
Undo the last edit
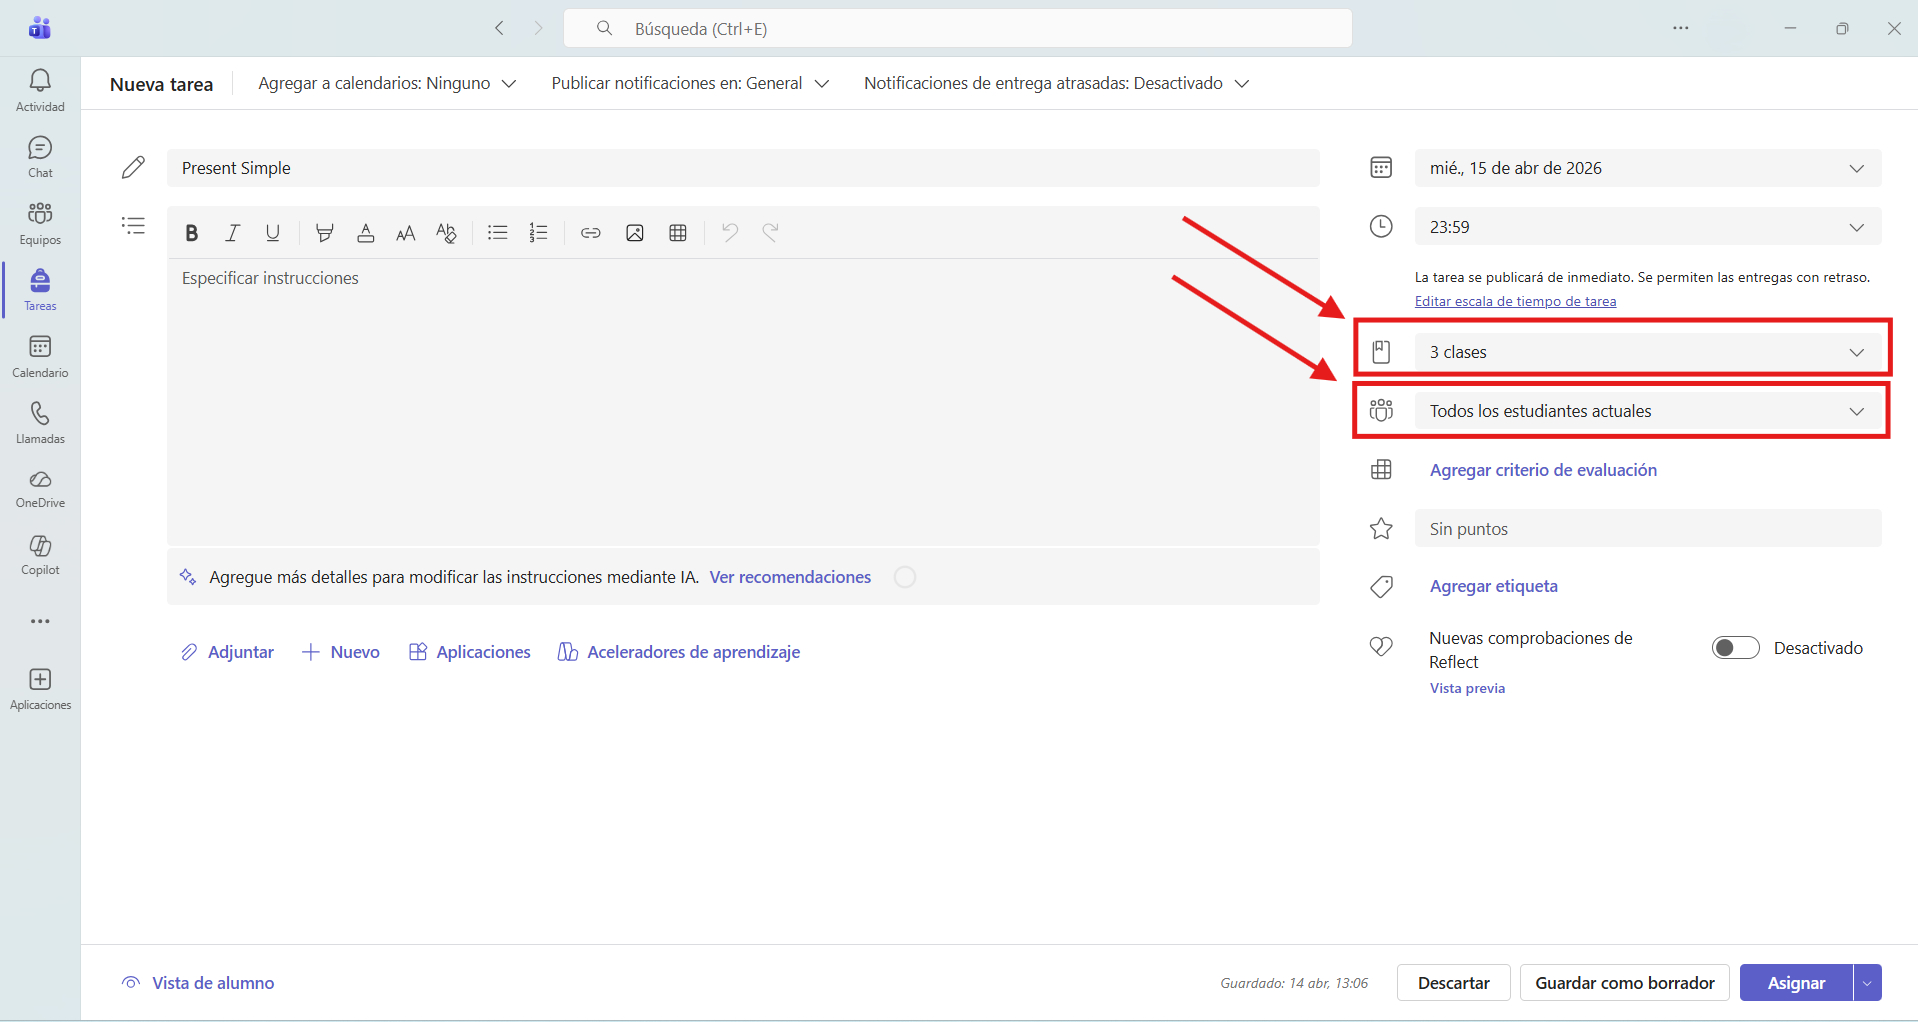click(x=730, y=233)
